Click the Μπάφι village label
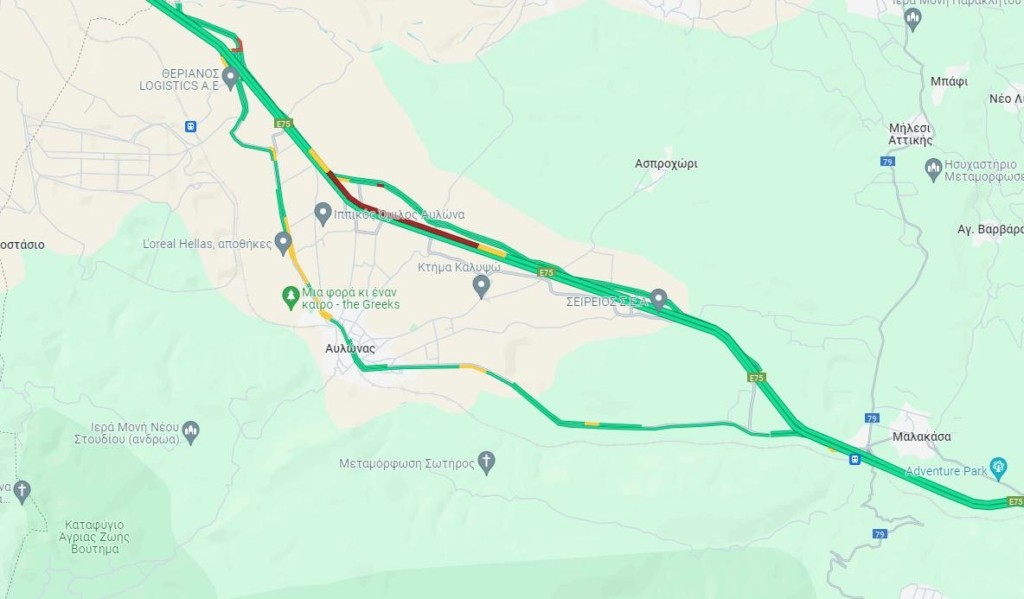The width and height of the screenshot is (1024, 599). 949,82
